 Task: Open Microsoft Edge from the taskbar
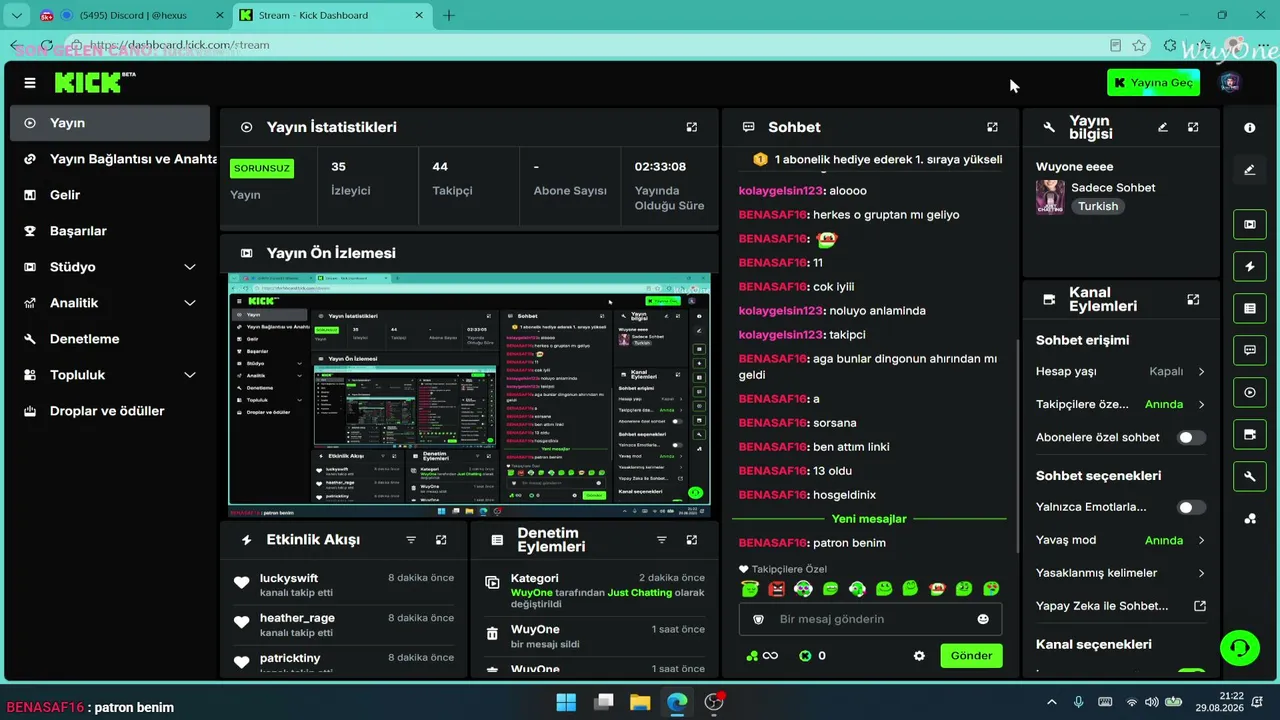677,702
